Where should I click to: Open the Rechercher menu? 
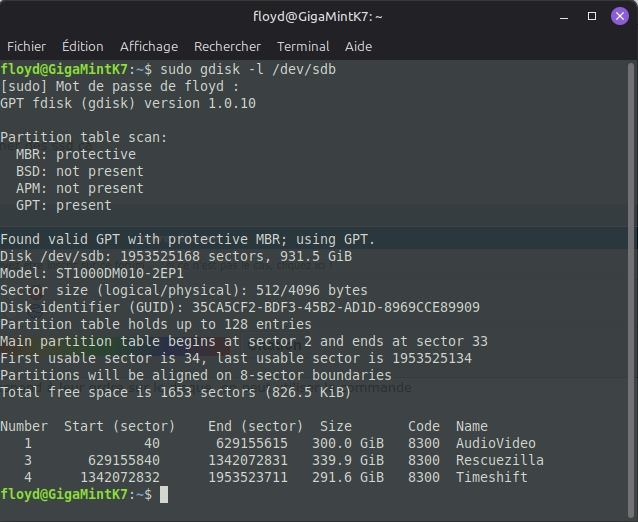pyautogui.click(x=227, y=46)
